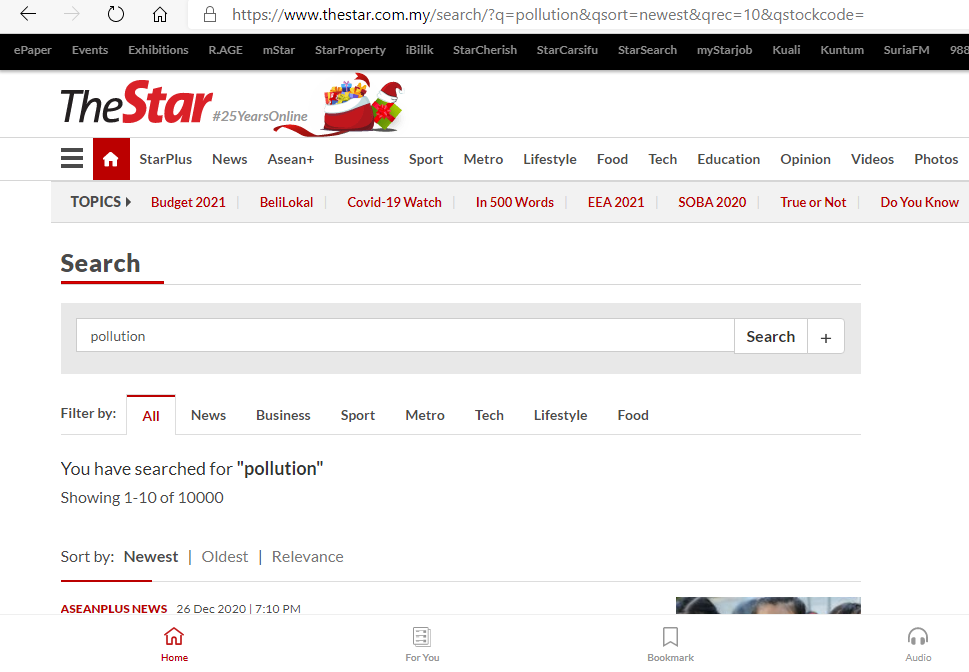This screenshot has height=672, width=969.
Task: Open Tech in the main navigation
Action: pos(662,159)
